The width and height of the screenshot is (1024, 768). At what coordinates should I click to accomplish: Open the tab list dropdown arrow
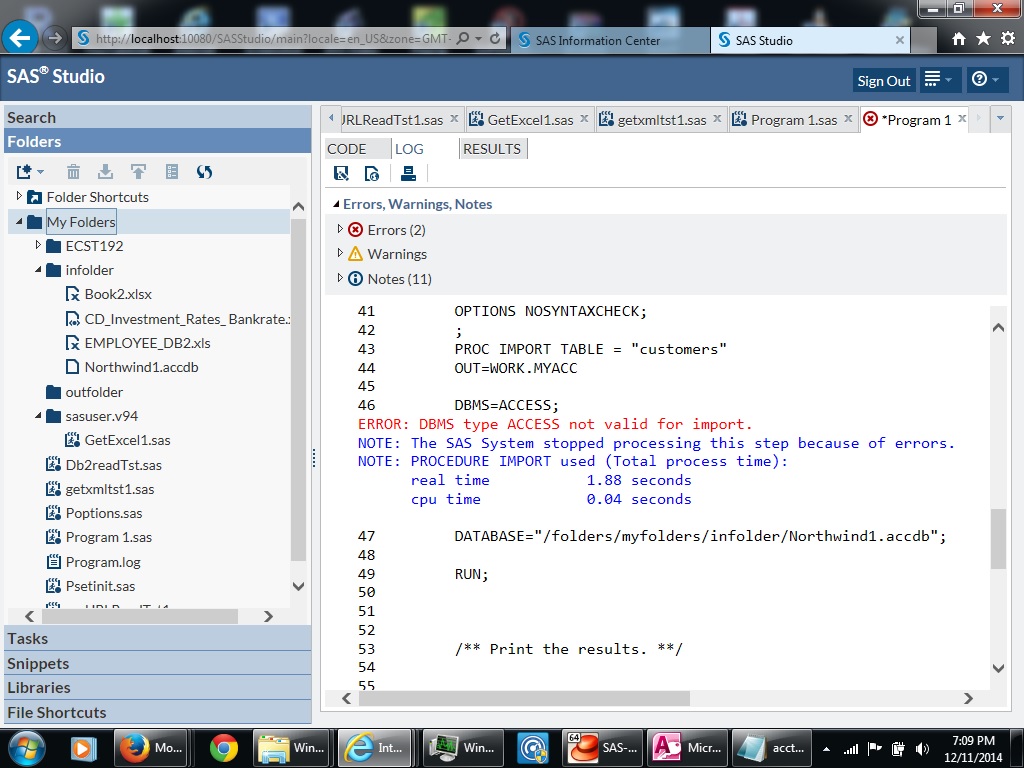click(x=1000, y=118)
